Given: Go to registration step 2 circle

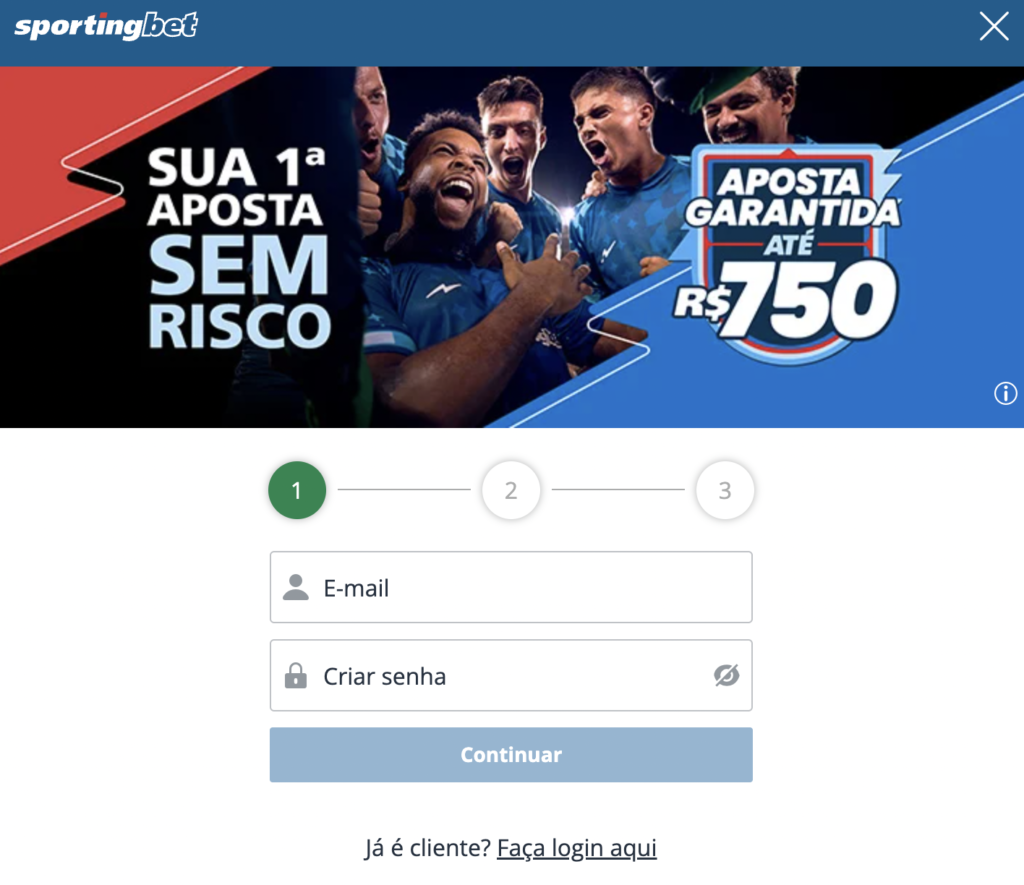Looking at the screenshot, I should click(511, 490).
